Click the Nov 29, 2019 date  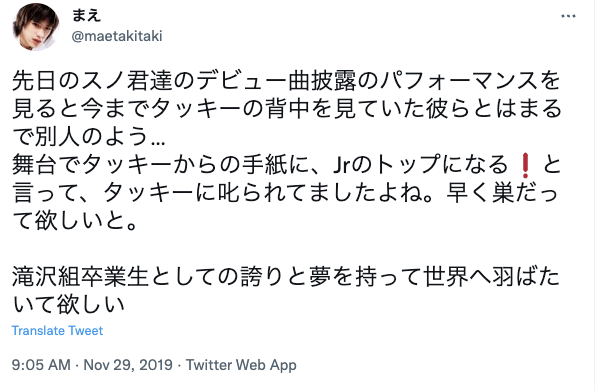point(128,365)
